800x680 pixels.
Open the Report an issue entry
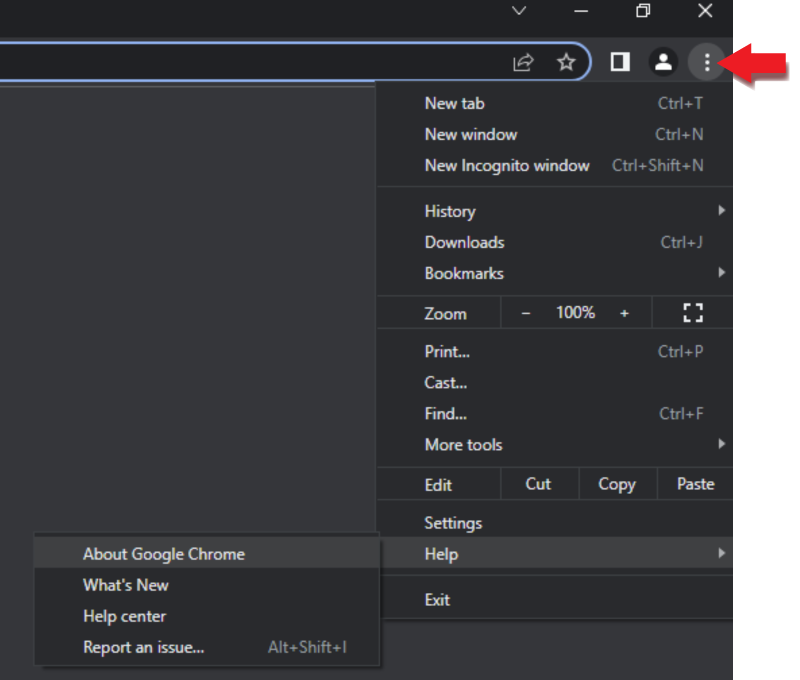(143, 647)
